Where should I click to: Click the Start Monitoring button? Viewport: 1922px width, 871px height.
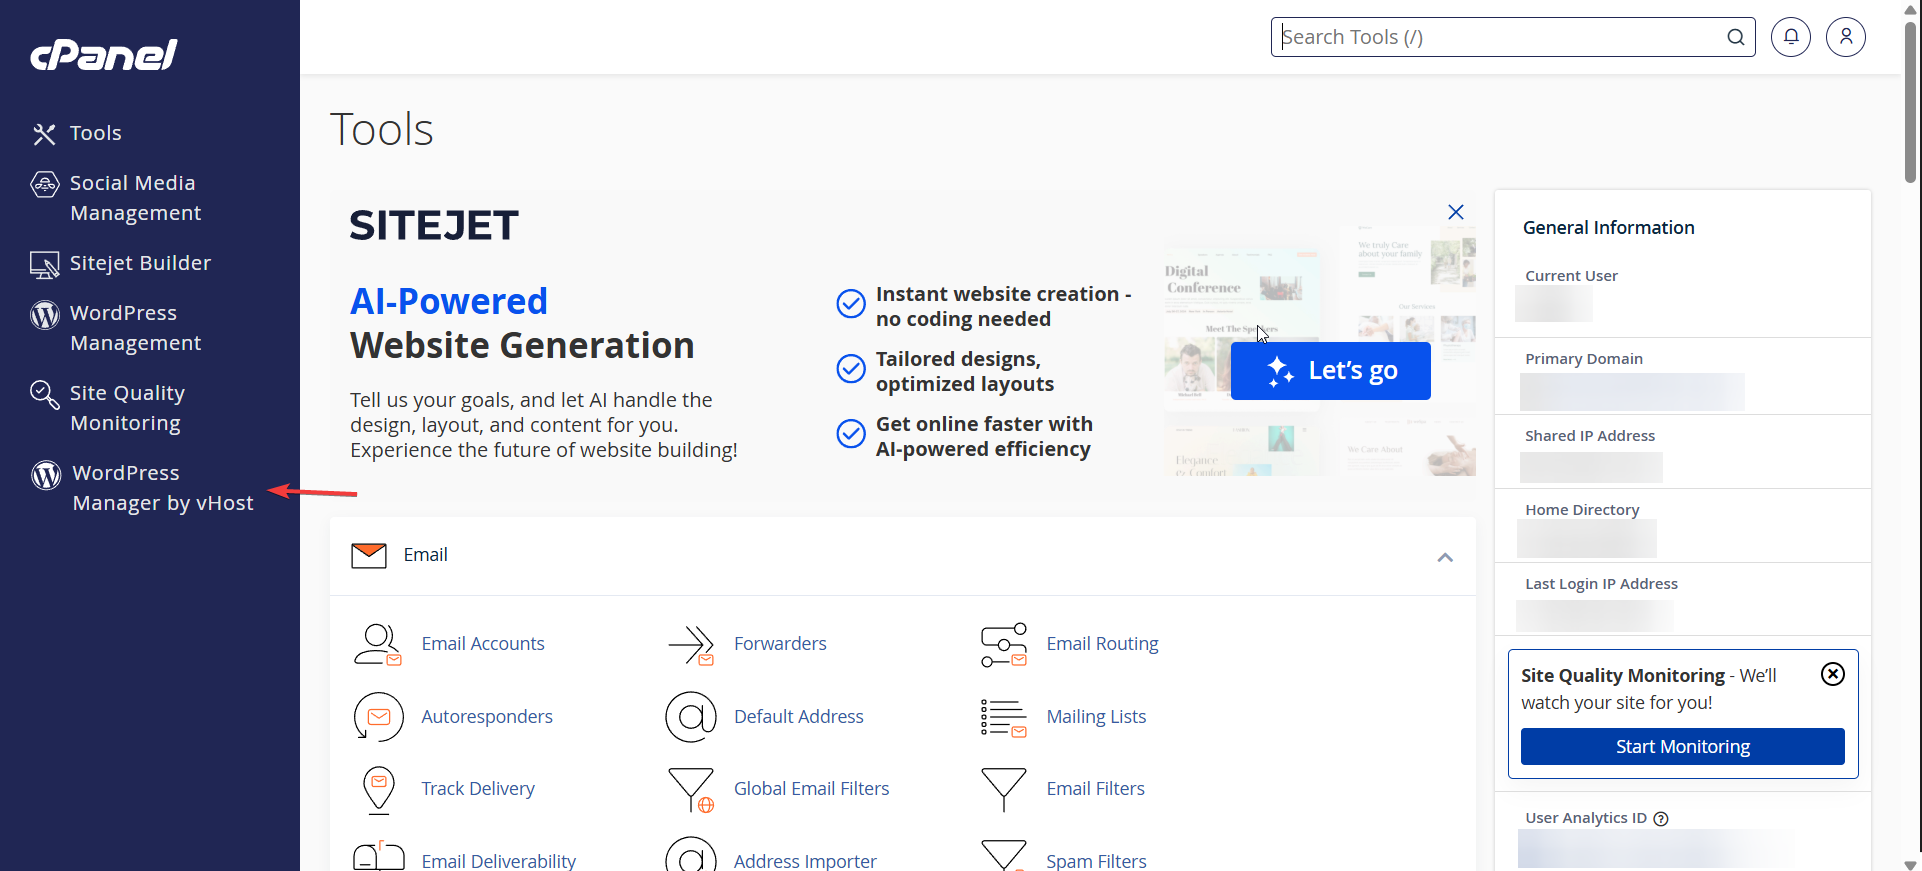tap(1682, 747)
